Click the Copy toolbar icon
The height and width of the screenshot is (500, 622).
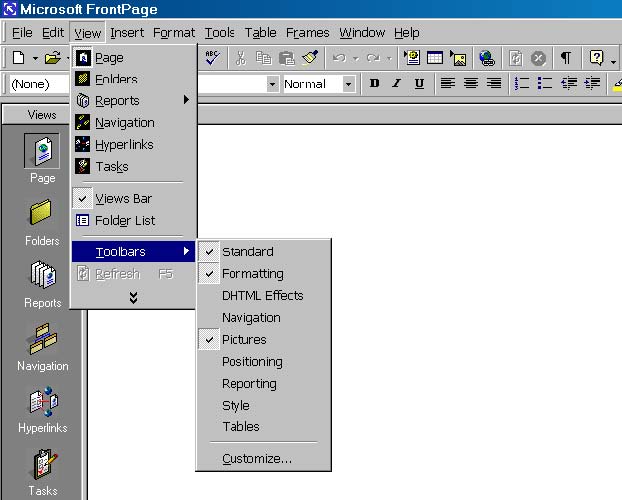tap(263, 58)
